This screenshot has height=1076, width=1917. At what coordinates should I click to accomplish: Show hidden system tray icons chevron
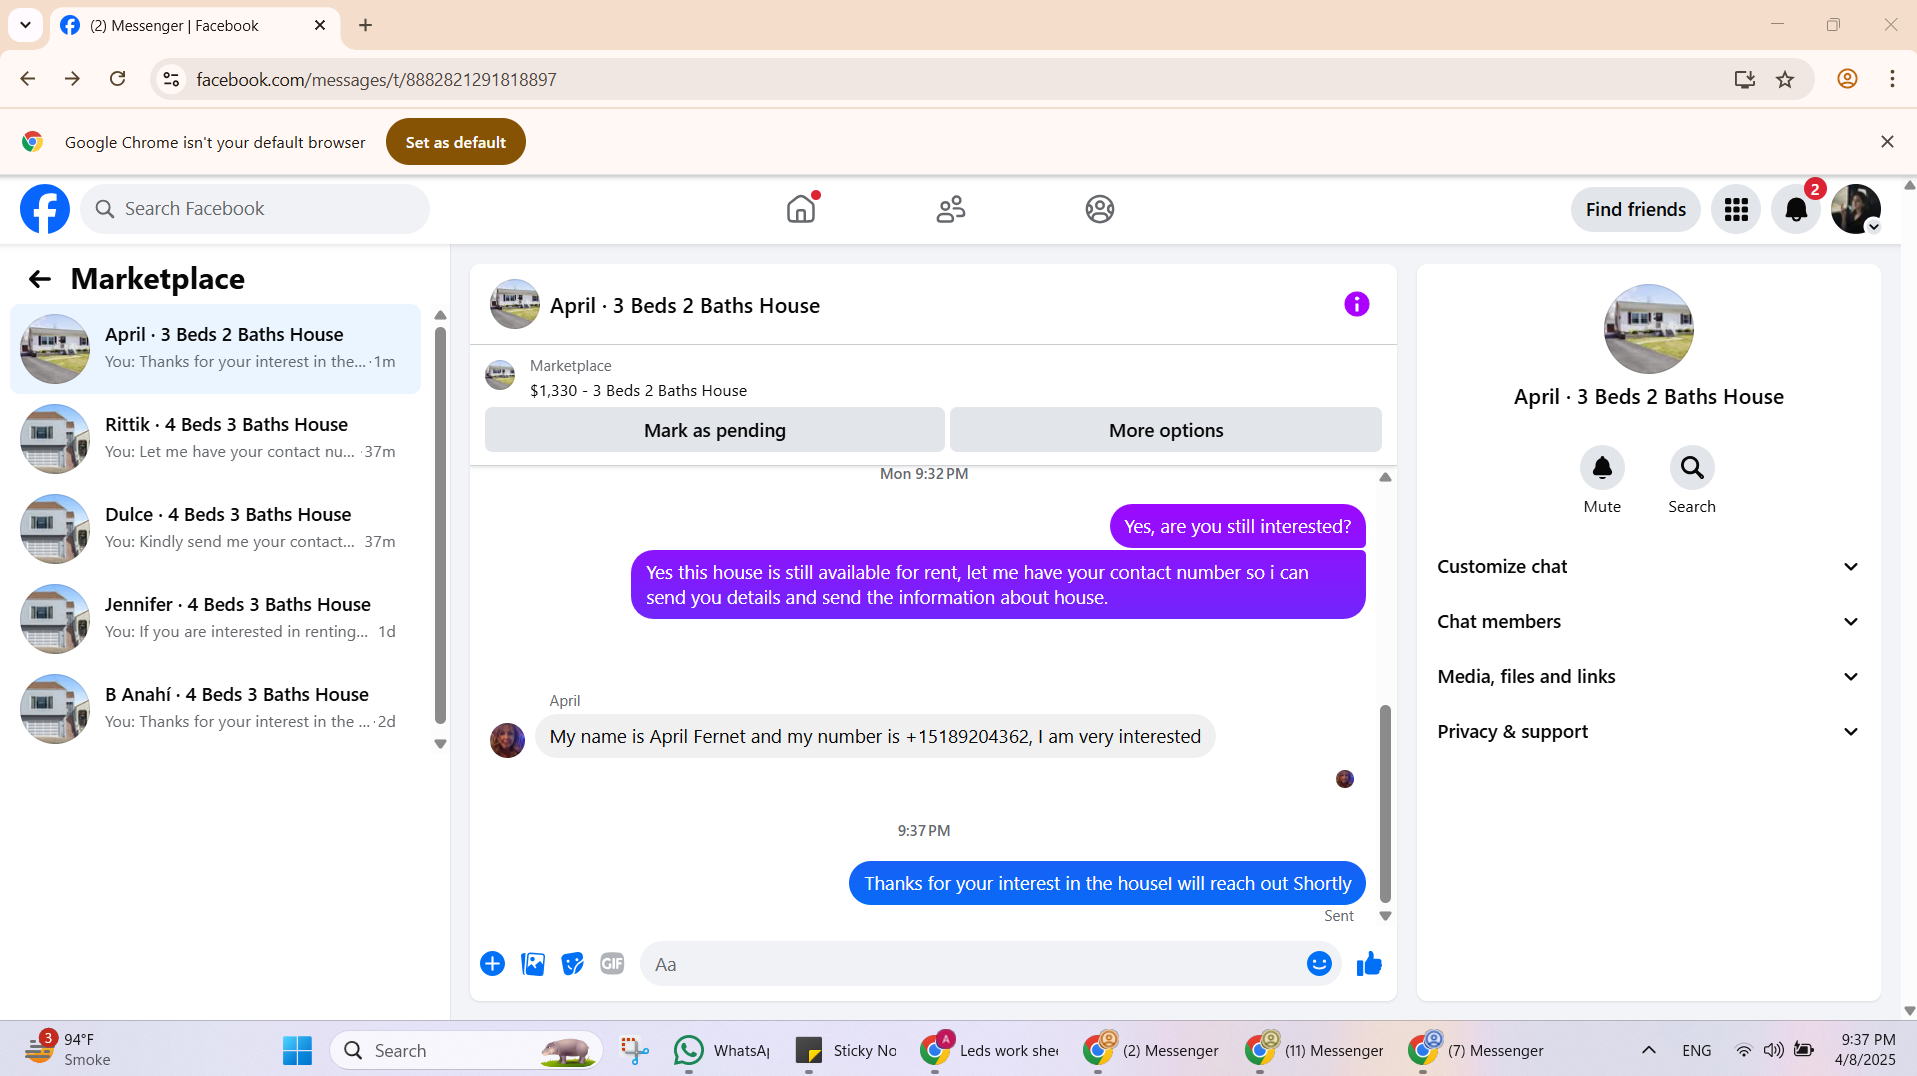tap(1649, 1050)
